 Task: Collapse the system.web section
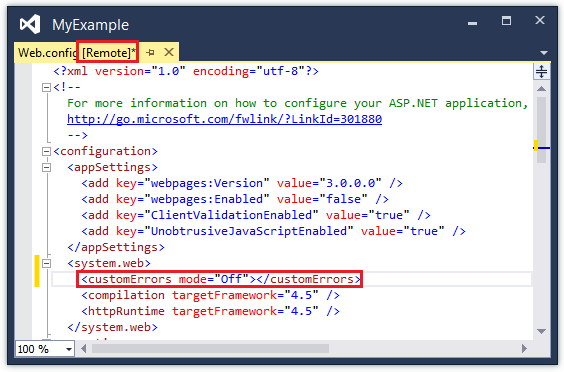click(46, 263)
